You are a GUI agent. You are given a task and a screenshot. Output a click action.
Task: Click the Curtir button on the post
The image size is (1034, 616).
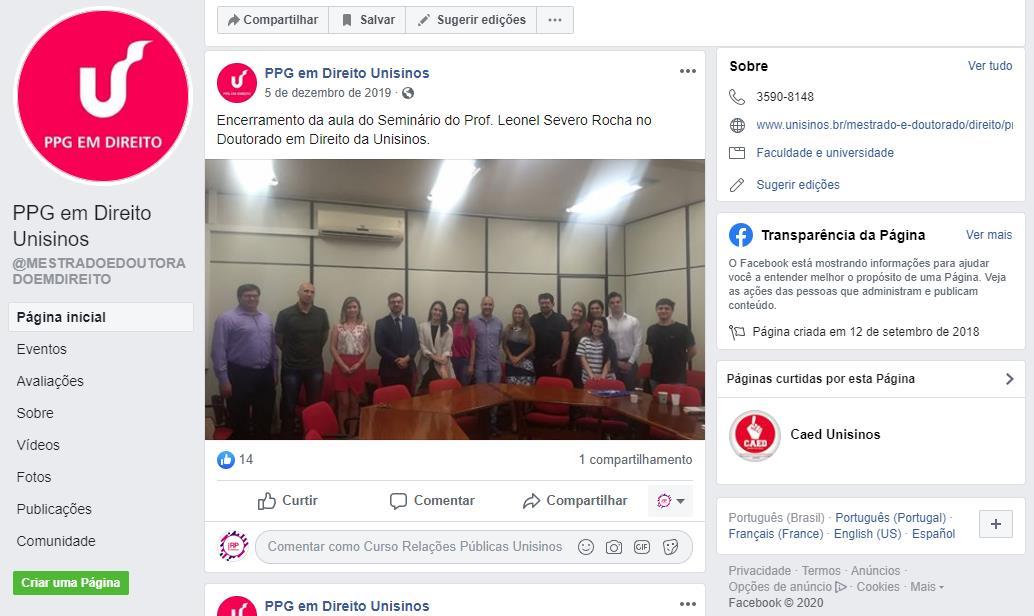point(288,501)
